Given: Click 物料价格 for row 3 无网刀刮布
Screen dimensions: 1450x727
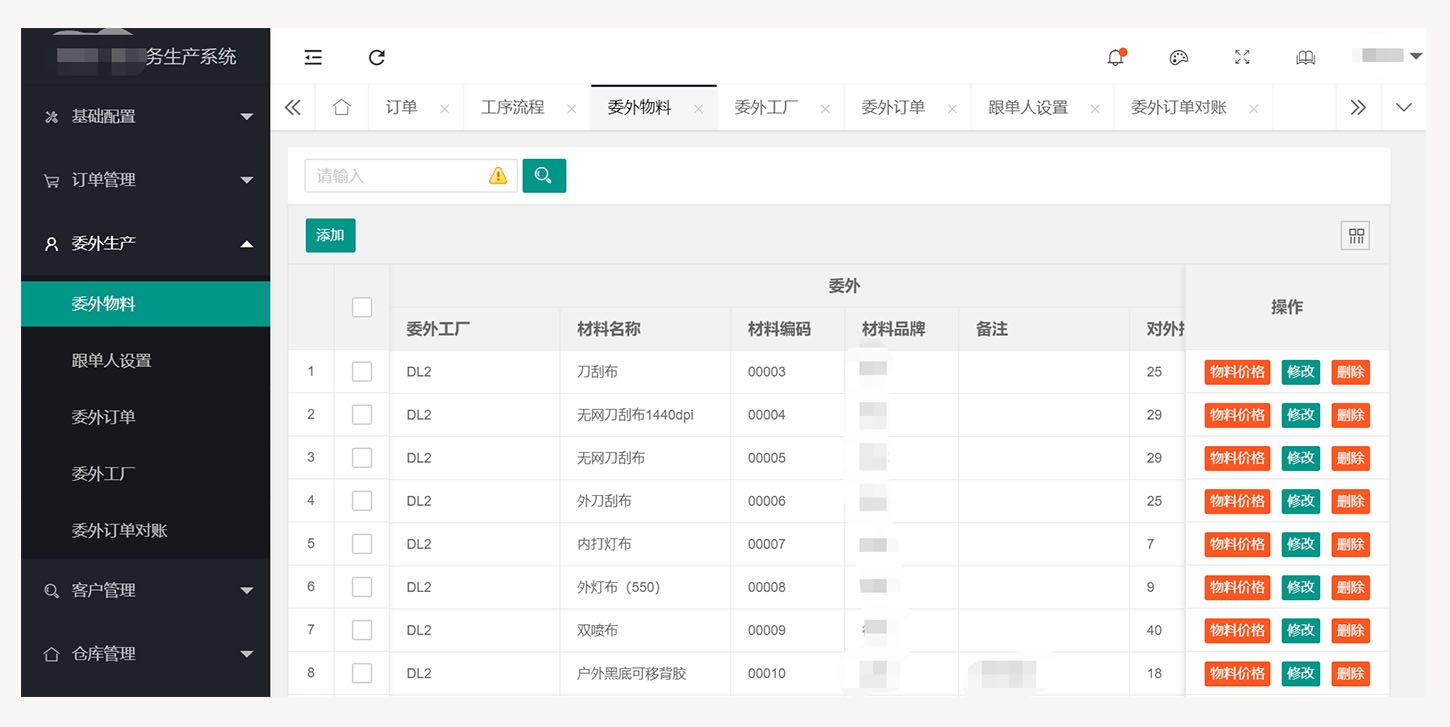Looking at the screenshot, I should click(1237, 458).
